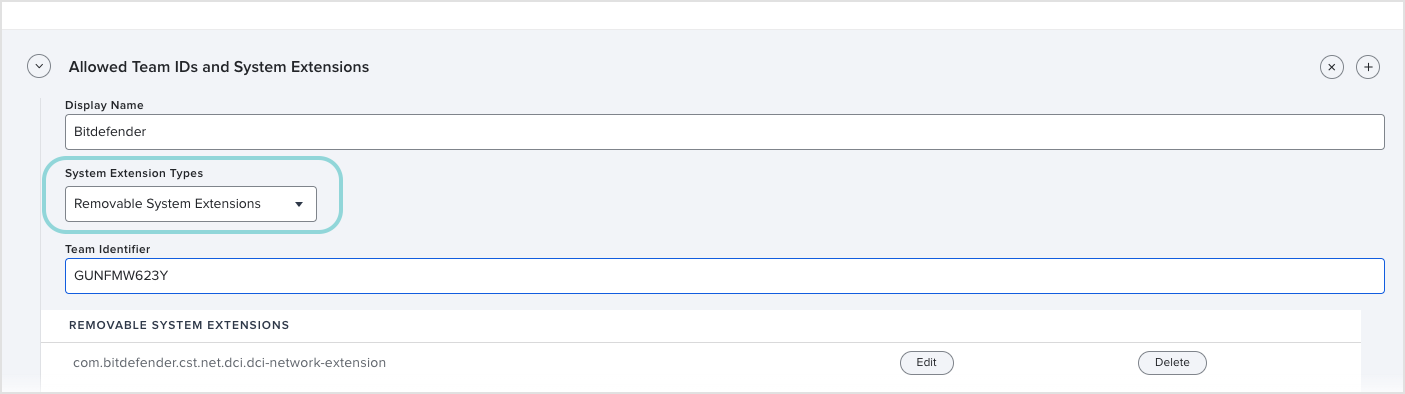Click the caret arrow beside Removable System Extensions

pos(298,204)
